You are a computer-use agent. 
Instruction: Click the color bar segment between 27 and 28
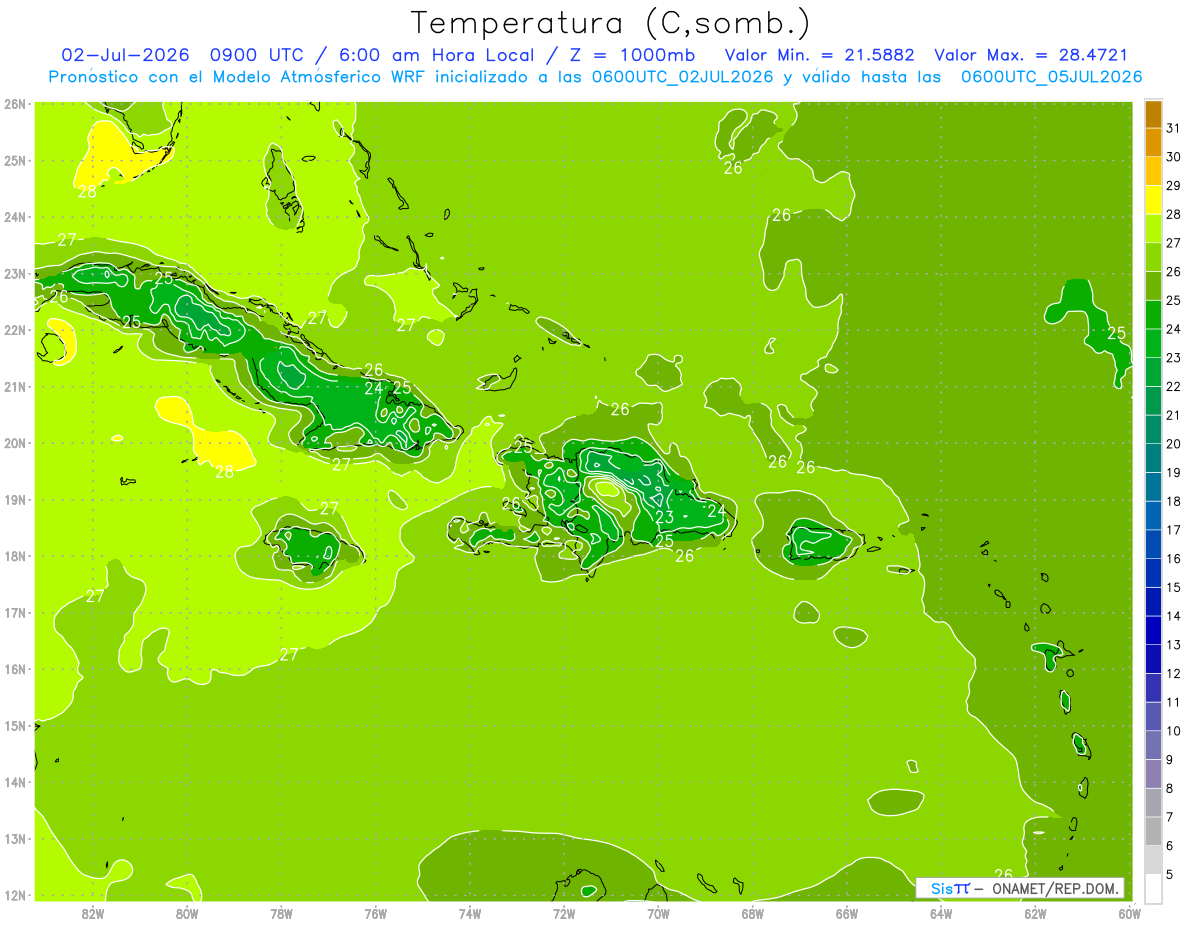[x=1153, y=228]
